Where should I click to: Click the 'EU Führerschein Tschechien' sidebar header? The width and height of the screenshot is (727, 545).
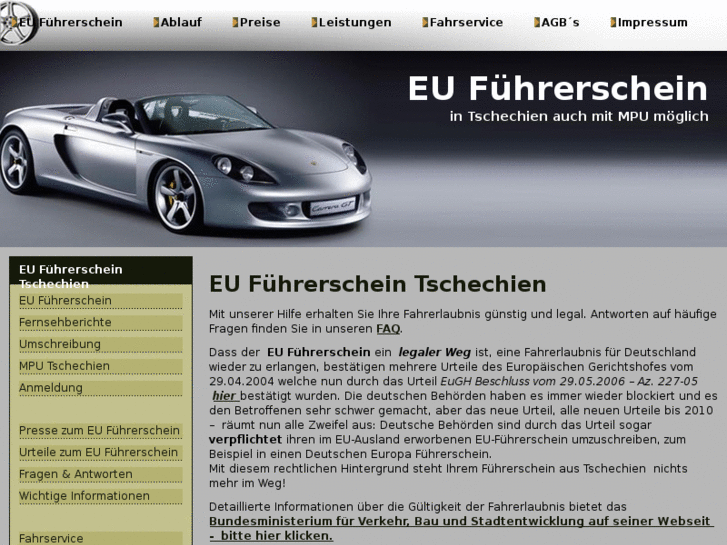101,271
